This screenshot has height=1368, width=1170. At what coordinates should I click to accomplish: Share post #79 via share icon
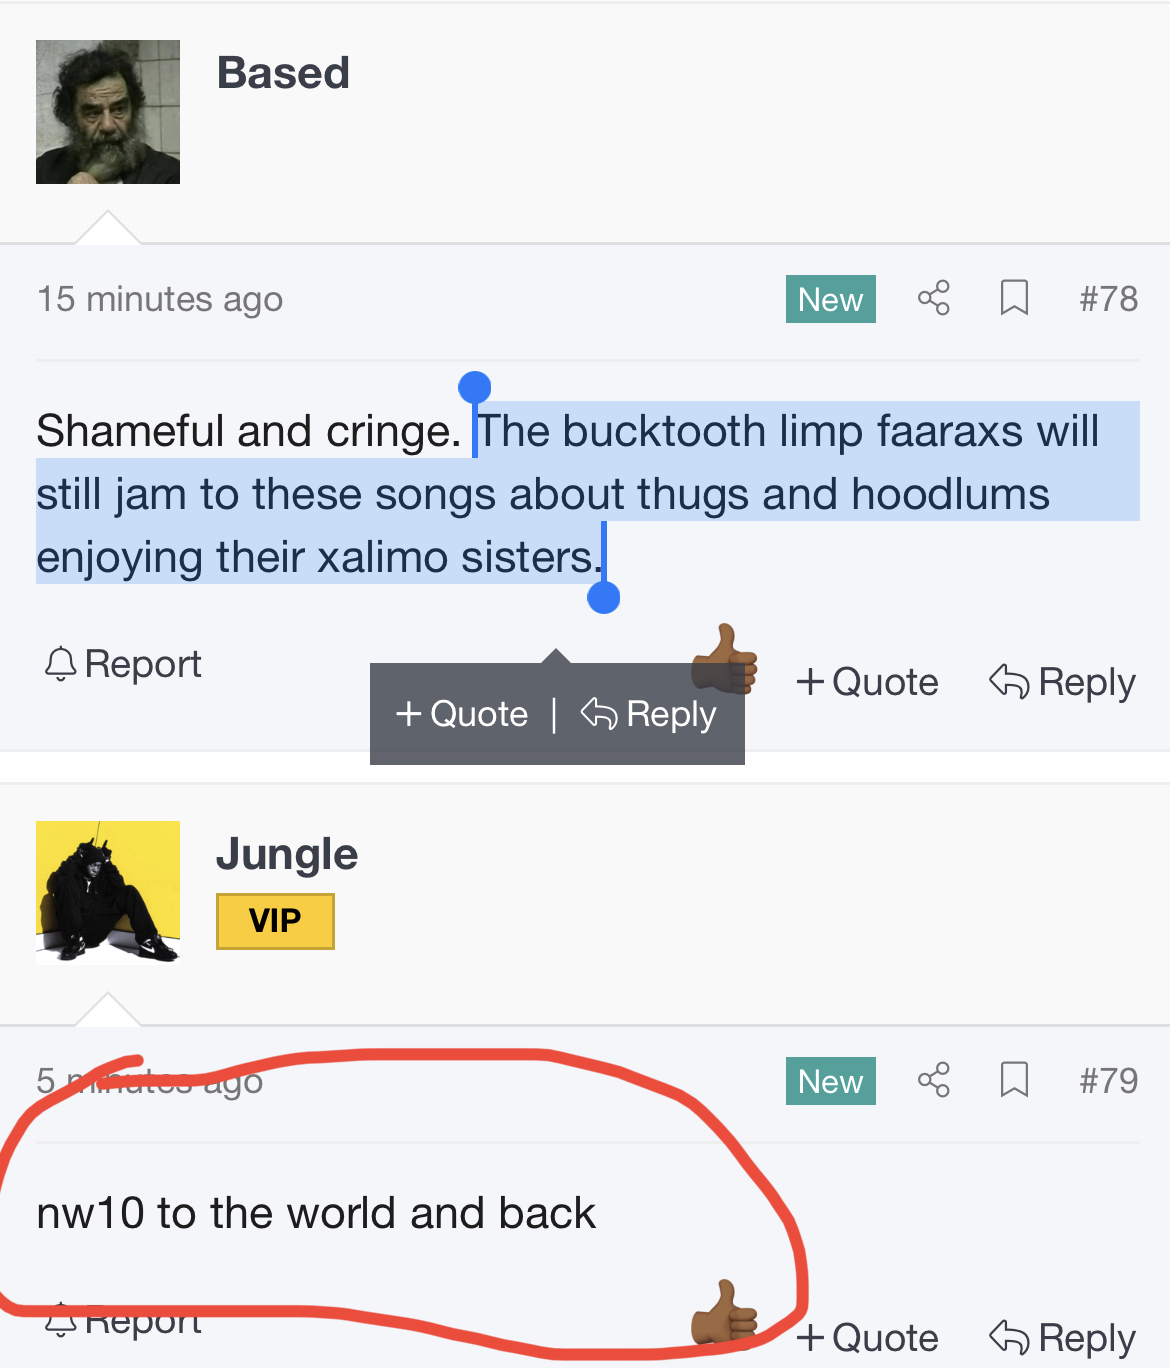pyautogui.click(x=933, y=1080)
